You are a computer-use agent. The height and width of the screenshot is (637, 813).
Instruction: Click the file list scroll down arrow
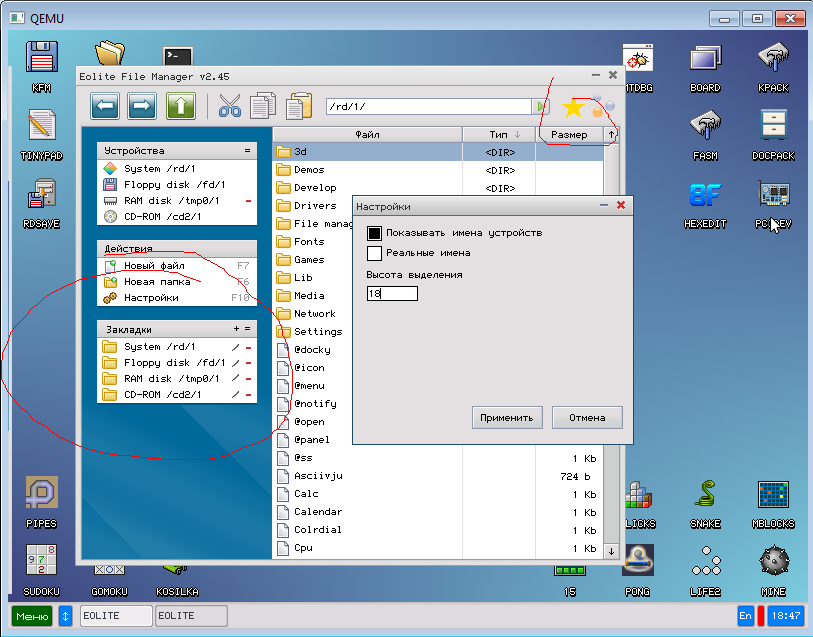(x=611, y=550)
